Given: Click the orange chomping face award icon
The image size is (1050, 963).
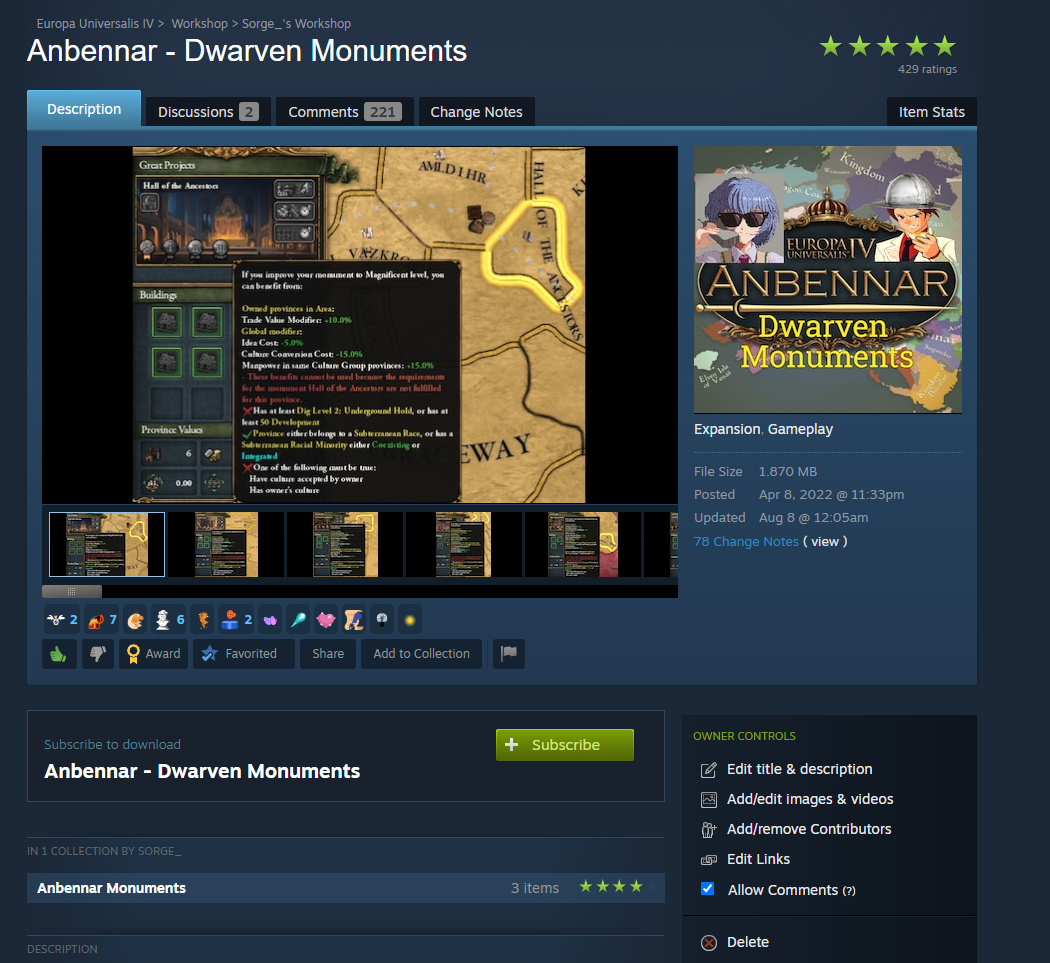Looking at the screenshot, I should click(x=135, y=620).
